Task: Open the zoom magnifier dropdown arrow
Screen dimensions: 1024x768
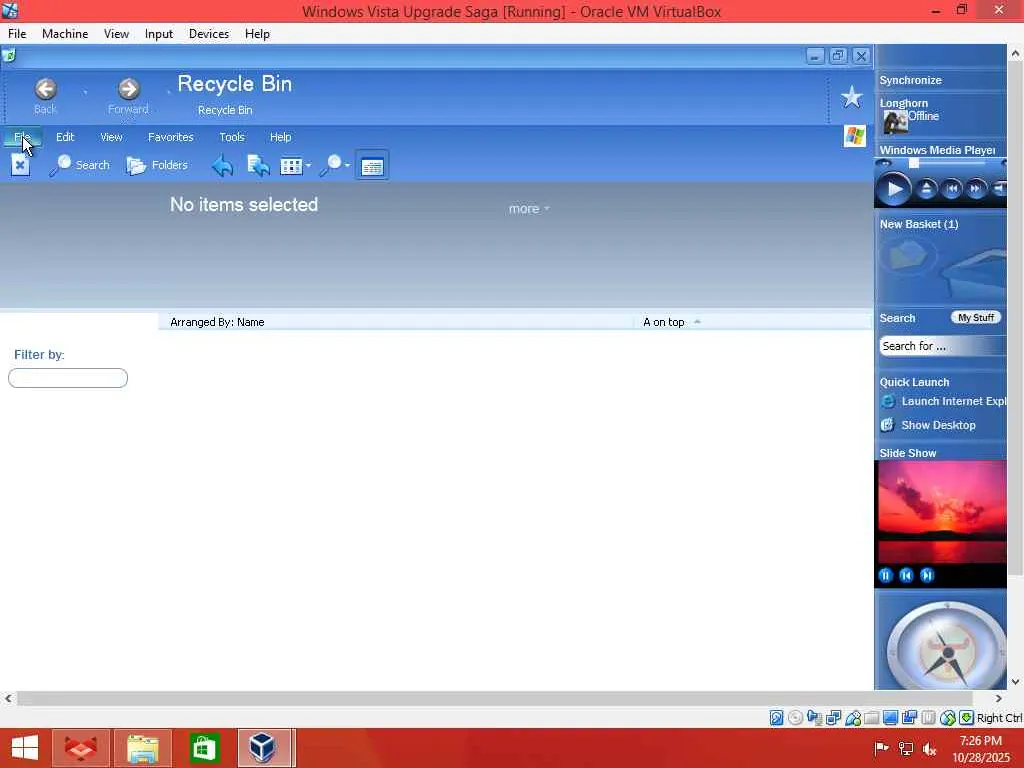Action: (x=347, y=165)
